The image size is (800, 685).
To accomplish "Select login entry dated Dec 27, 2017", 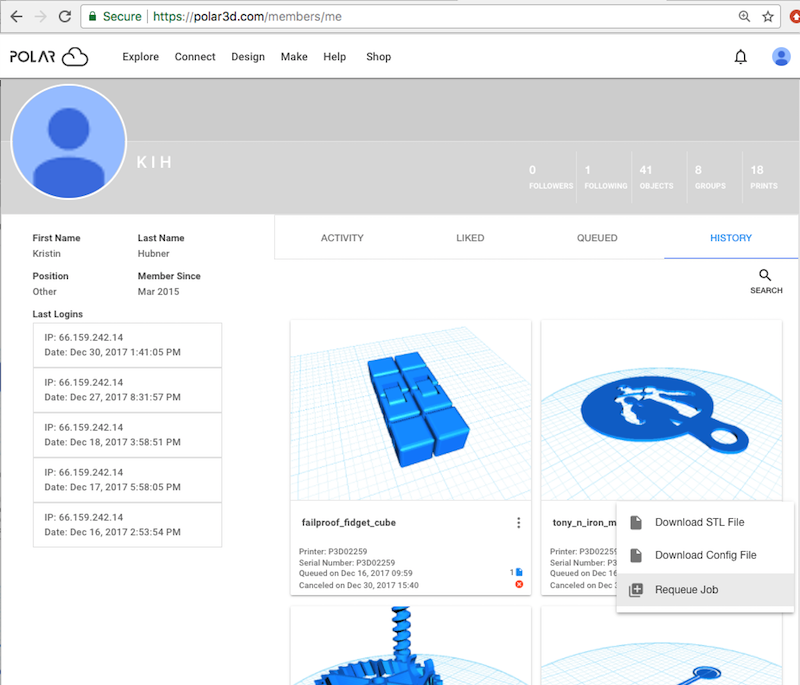I will click(x=128, y=390).
